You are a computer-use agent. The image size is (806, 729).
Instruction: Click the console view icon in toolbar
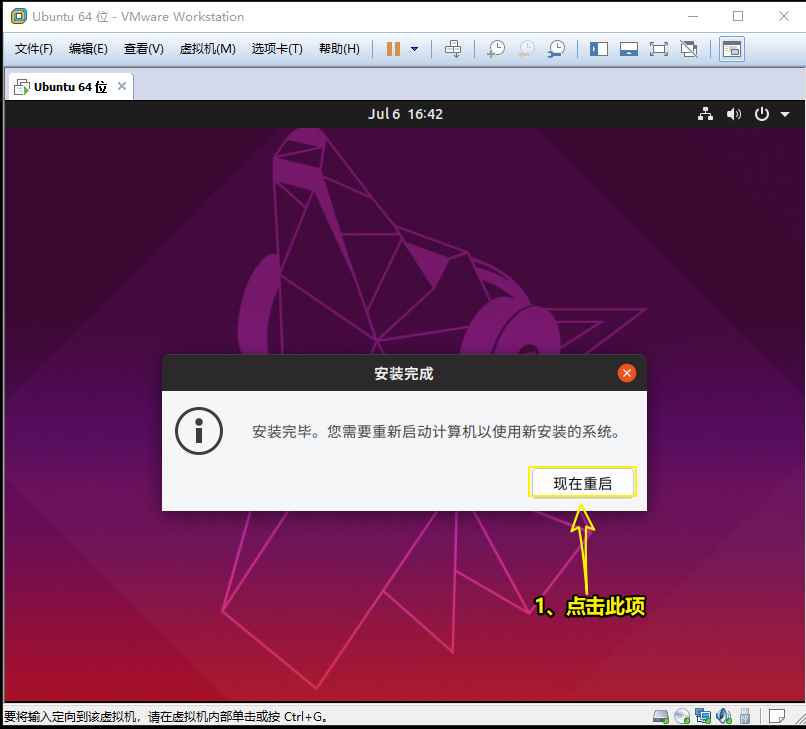[732, 49]
